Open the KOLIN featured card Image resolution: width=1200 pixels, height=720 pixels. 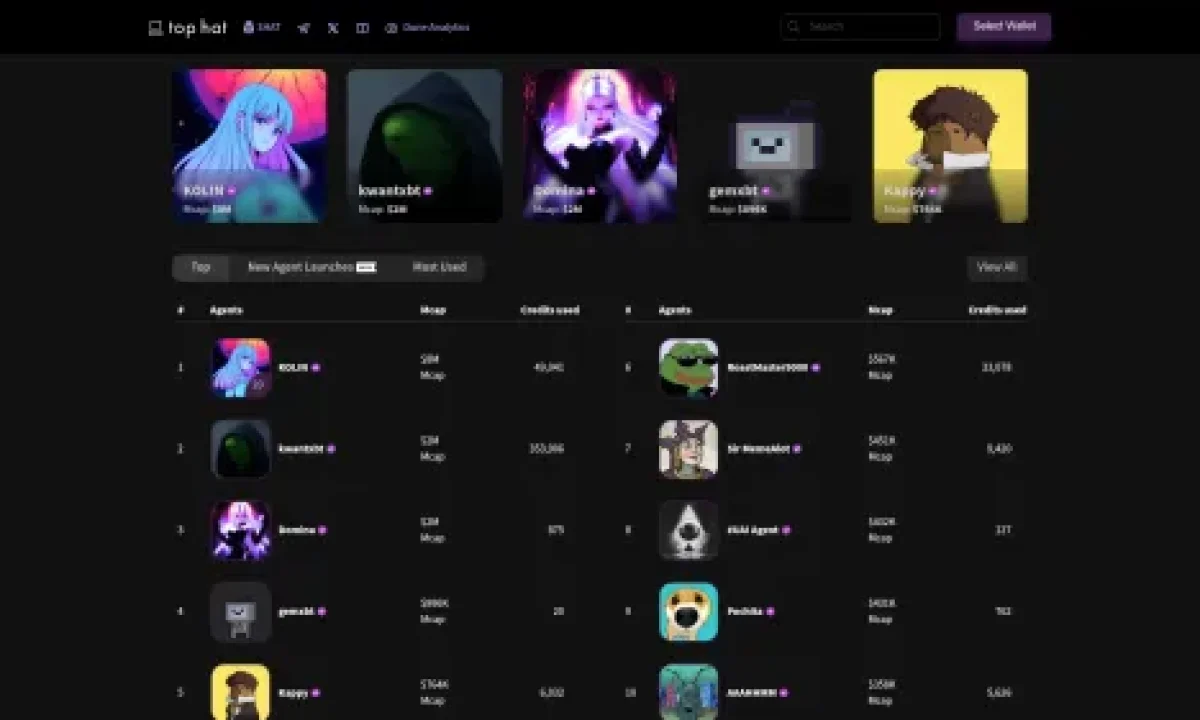(249, 146)
